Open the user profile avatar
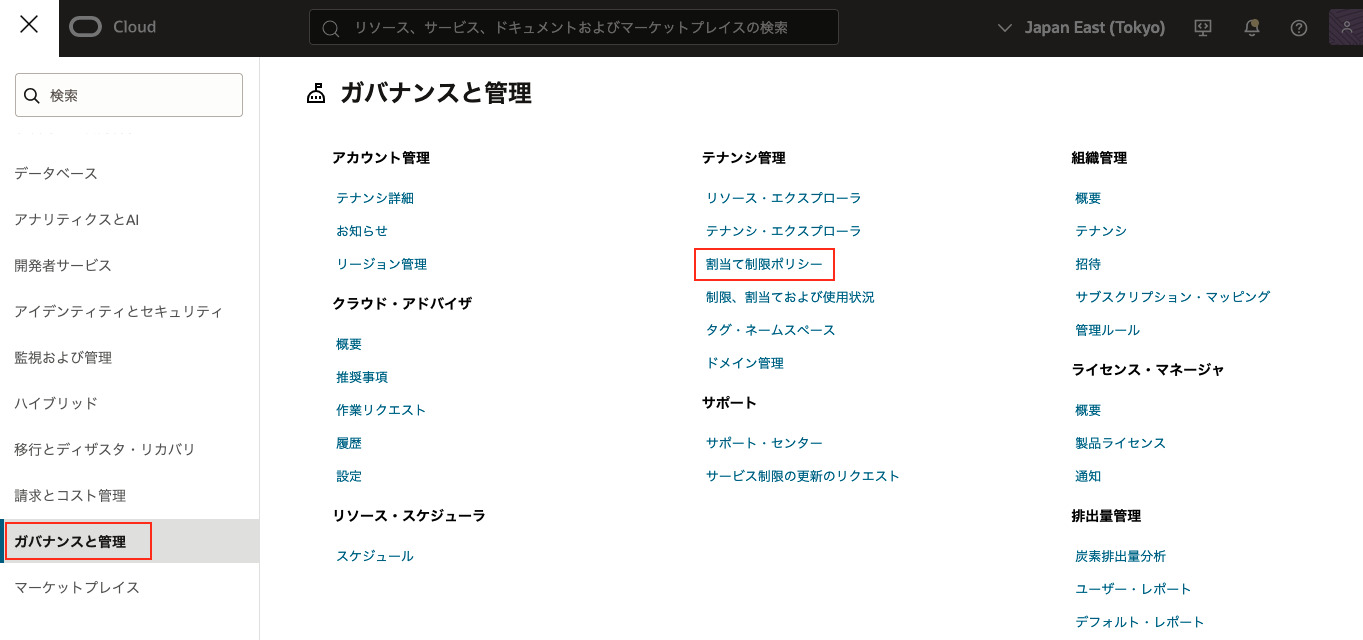 pos(1345,28)
